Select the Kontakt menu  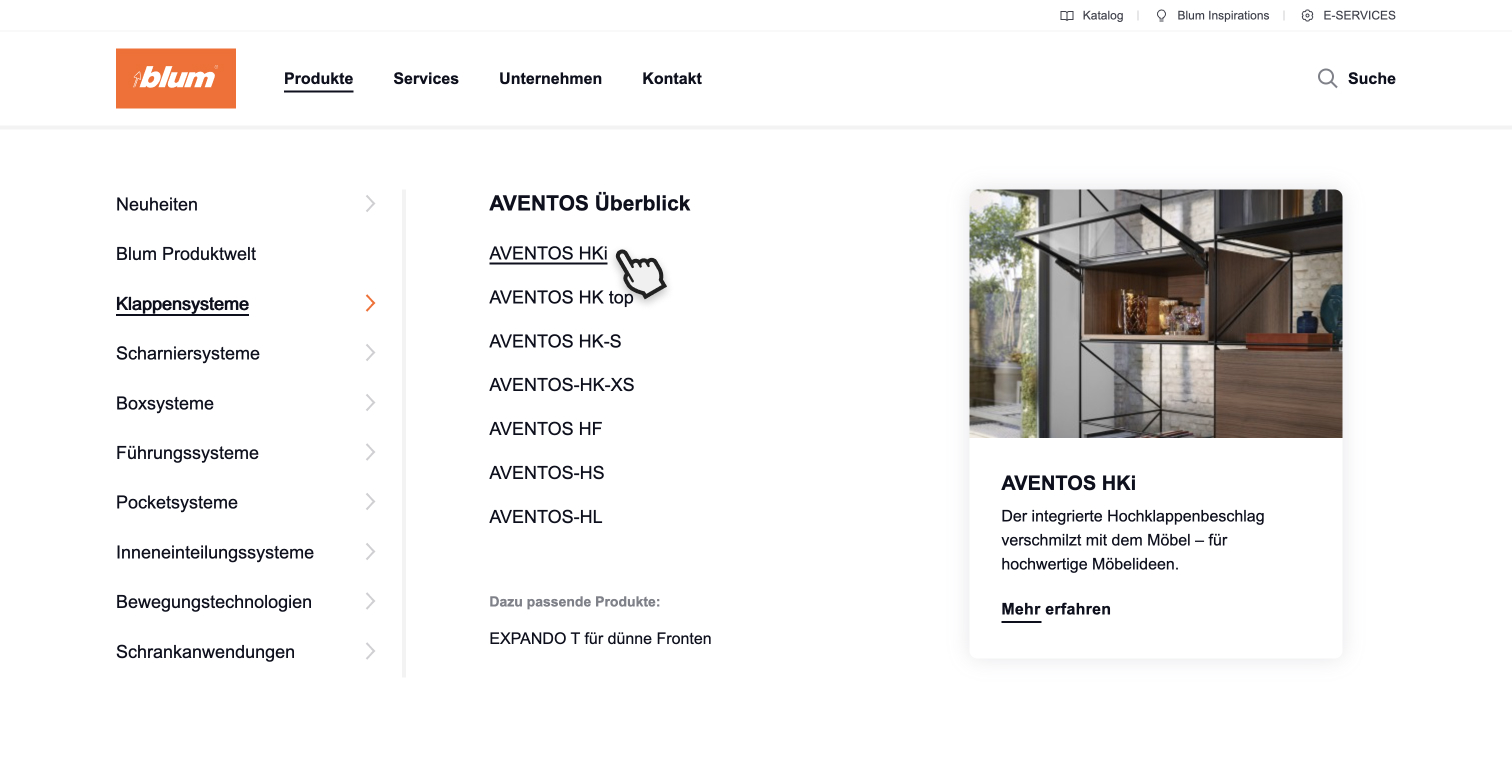point(672,78)
